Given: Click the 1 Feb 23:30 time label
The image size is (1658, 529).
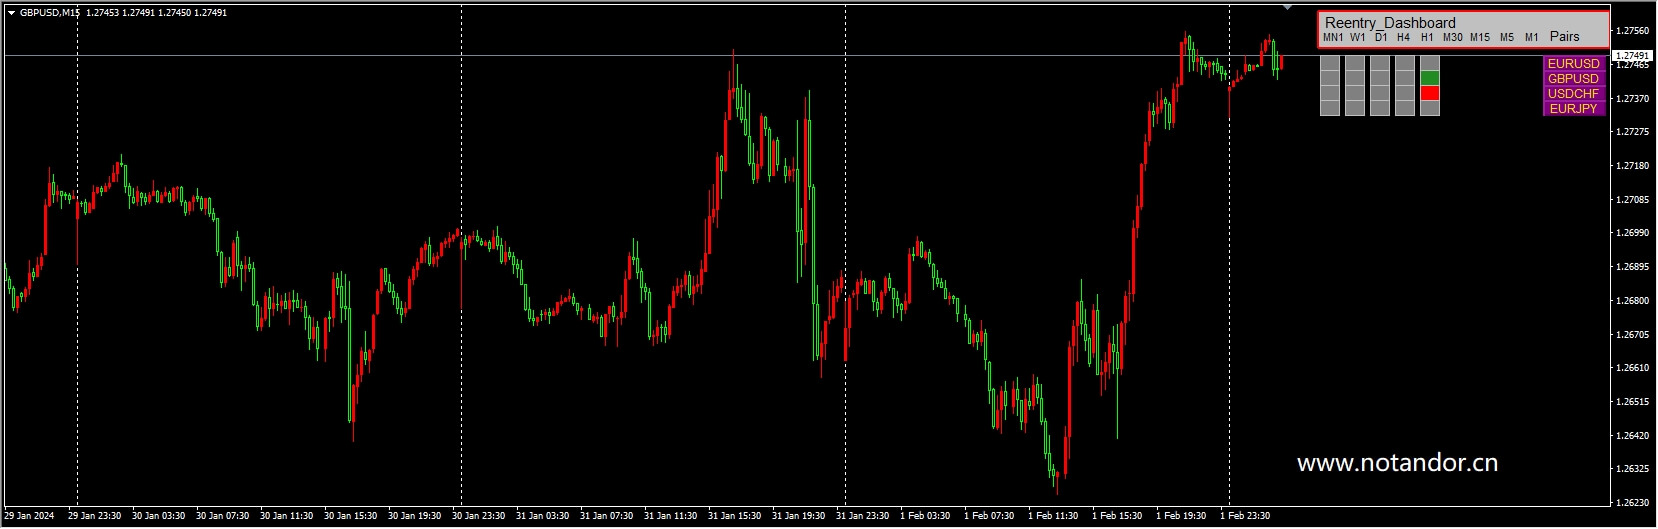Looking at the screenshot, I should coord(1245,517).
